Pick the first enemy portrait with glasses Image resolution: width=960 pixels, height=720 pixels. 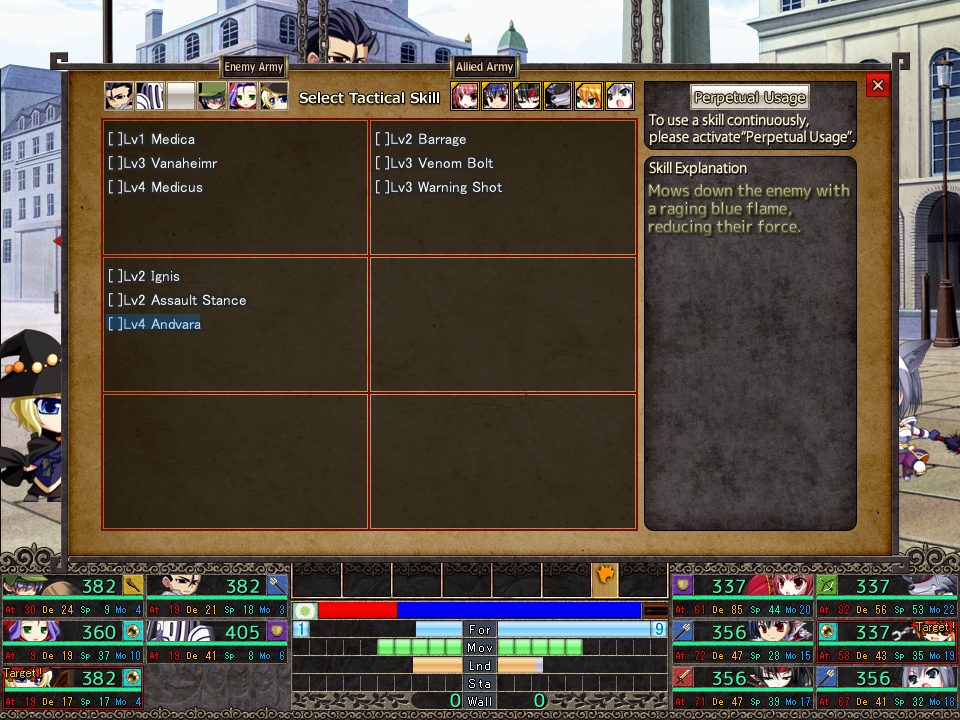coord(119,96)
